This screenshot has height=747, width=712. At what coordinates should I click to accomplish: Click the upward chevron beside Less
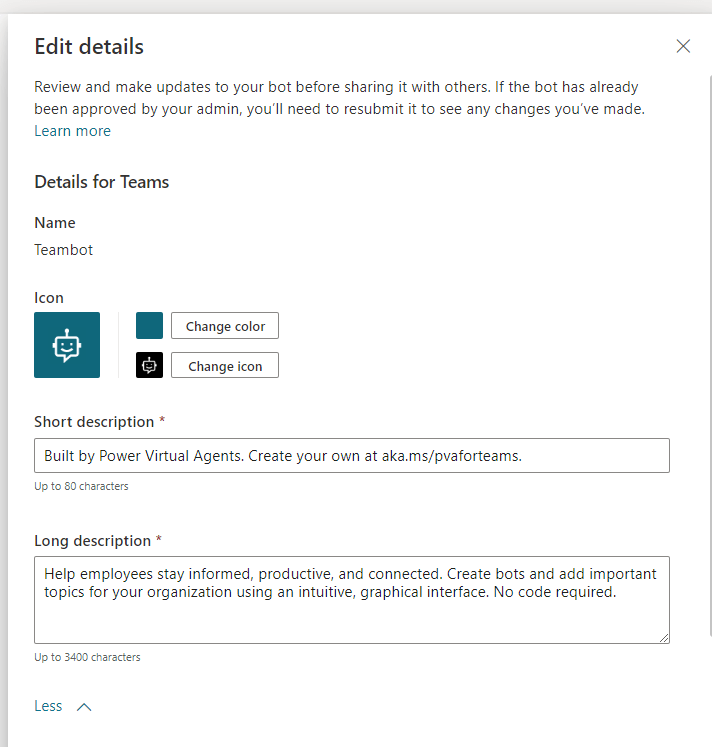click(x=84, y=707)
